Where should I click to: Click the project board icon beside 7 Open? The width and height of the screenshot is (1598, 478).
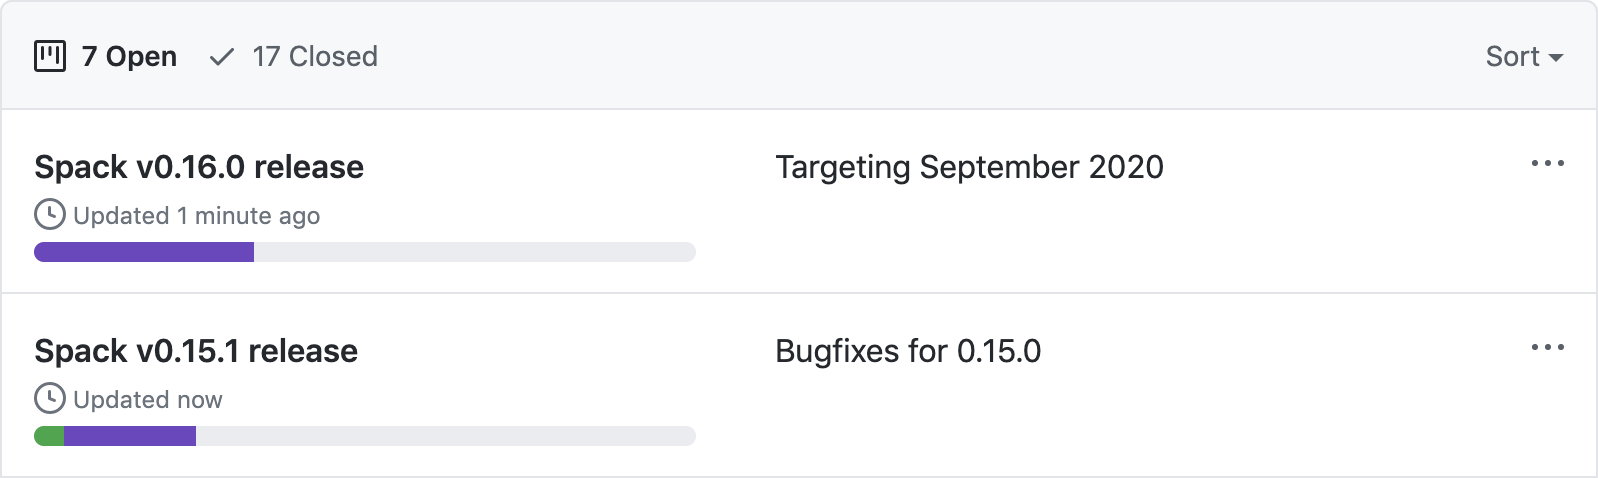(x=50, y=56)
